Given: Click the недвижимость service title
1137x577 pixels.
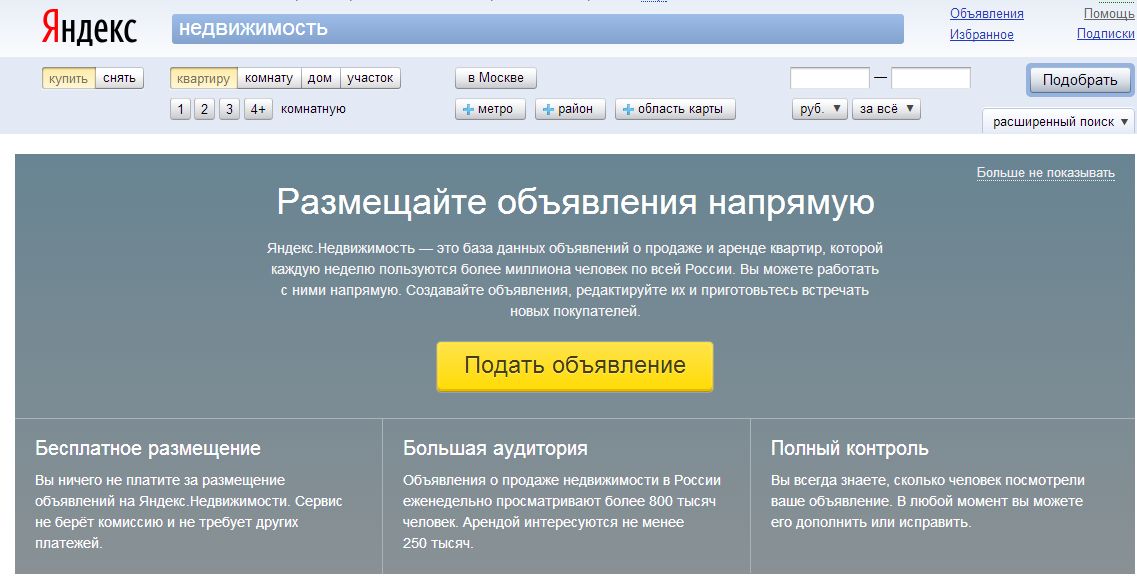Looking at the screenshot, I should click(253, 28).
